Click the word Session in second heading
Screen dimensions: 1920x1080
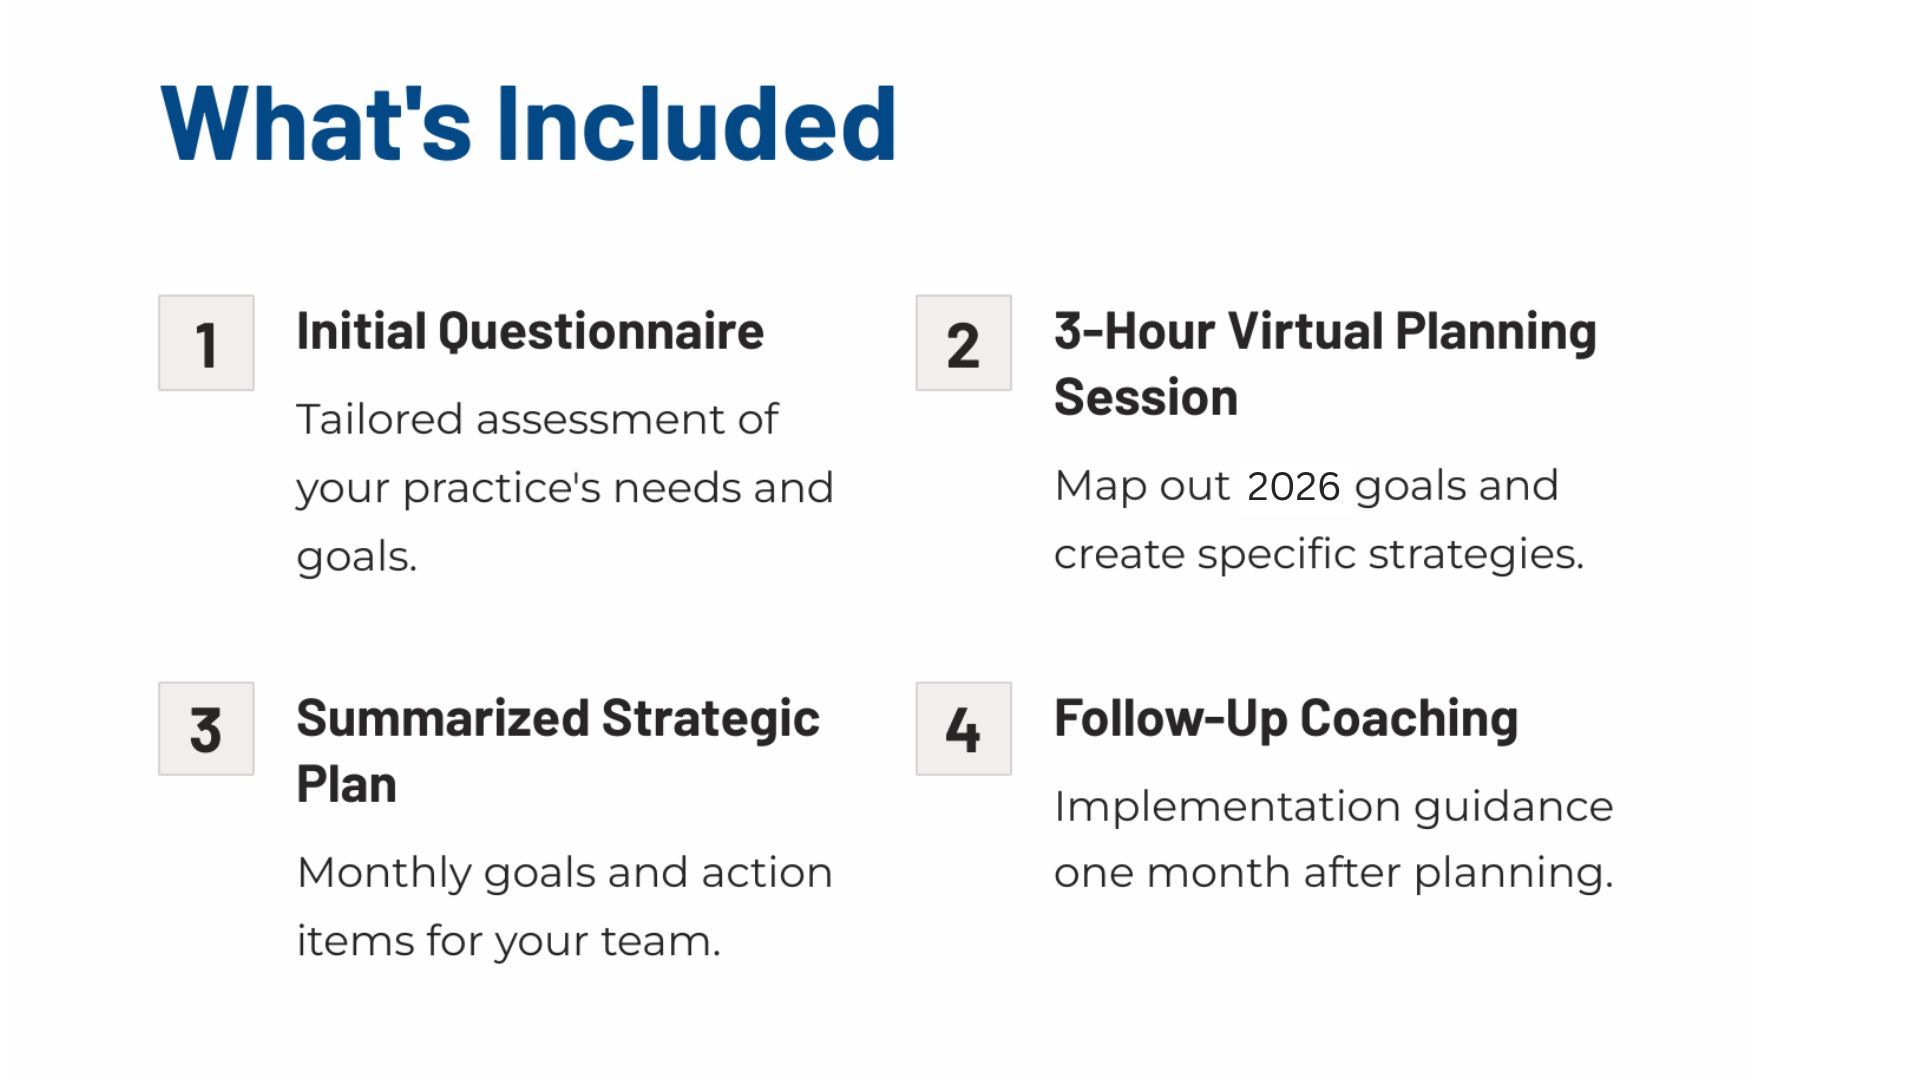pos(1146,397)
